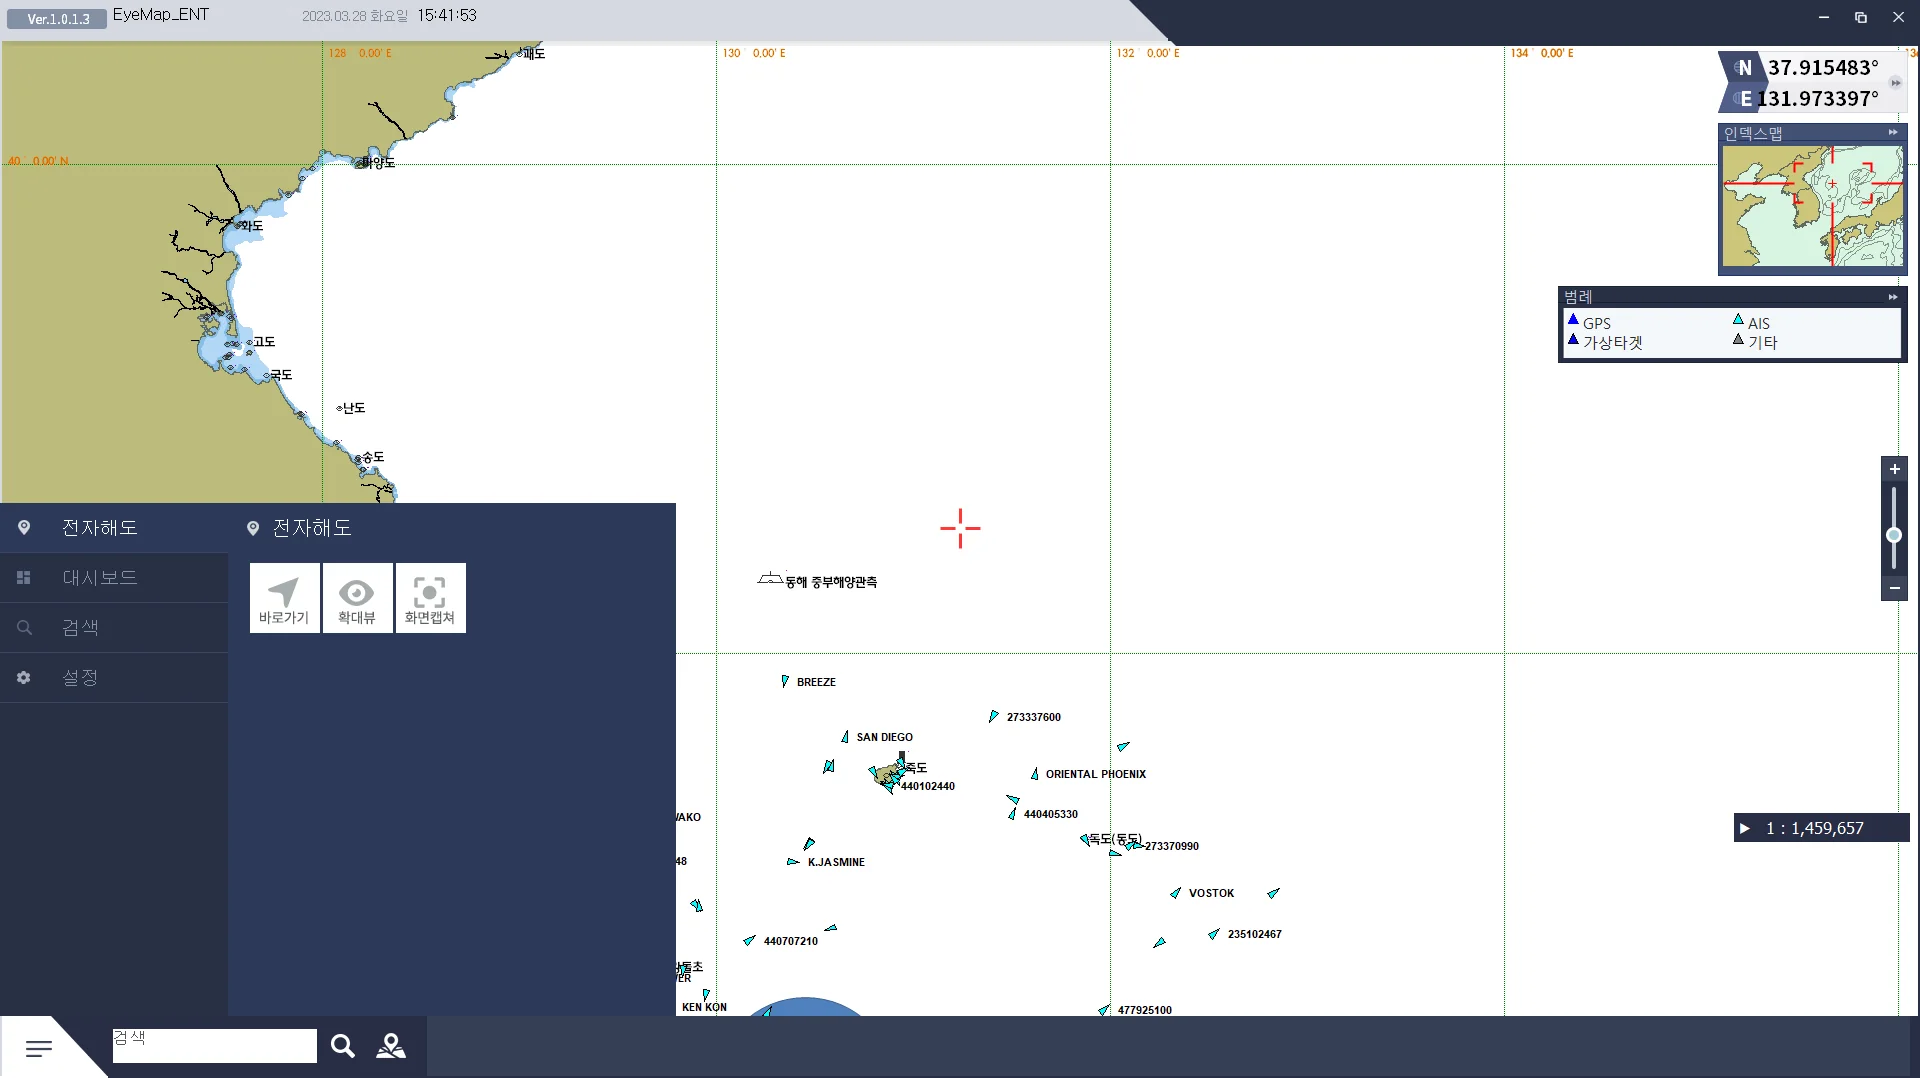Select the ORIENTAL PHOENIX vessel marker
The image size is (1920, 1078).
click(x=1035, y=774)
